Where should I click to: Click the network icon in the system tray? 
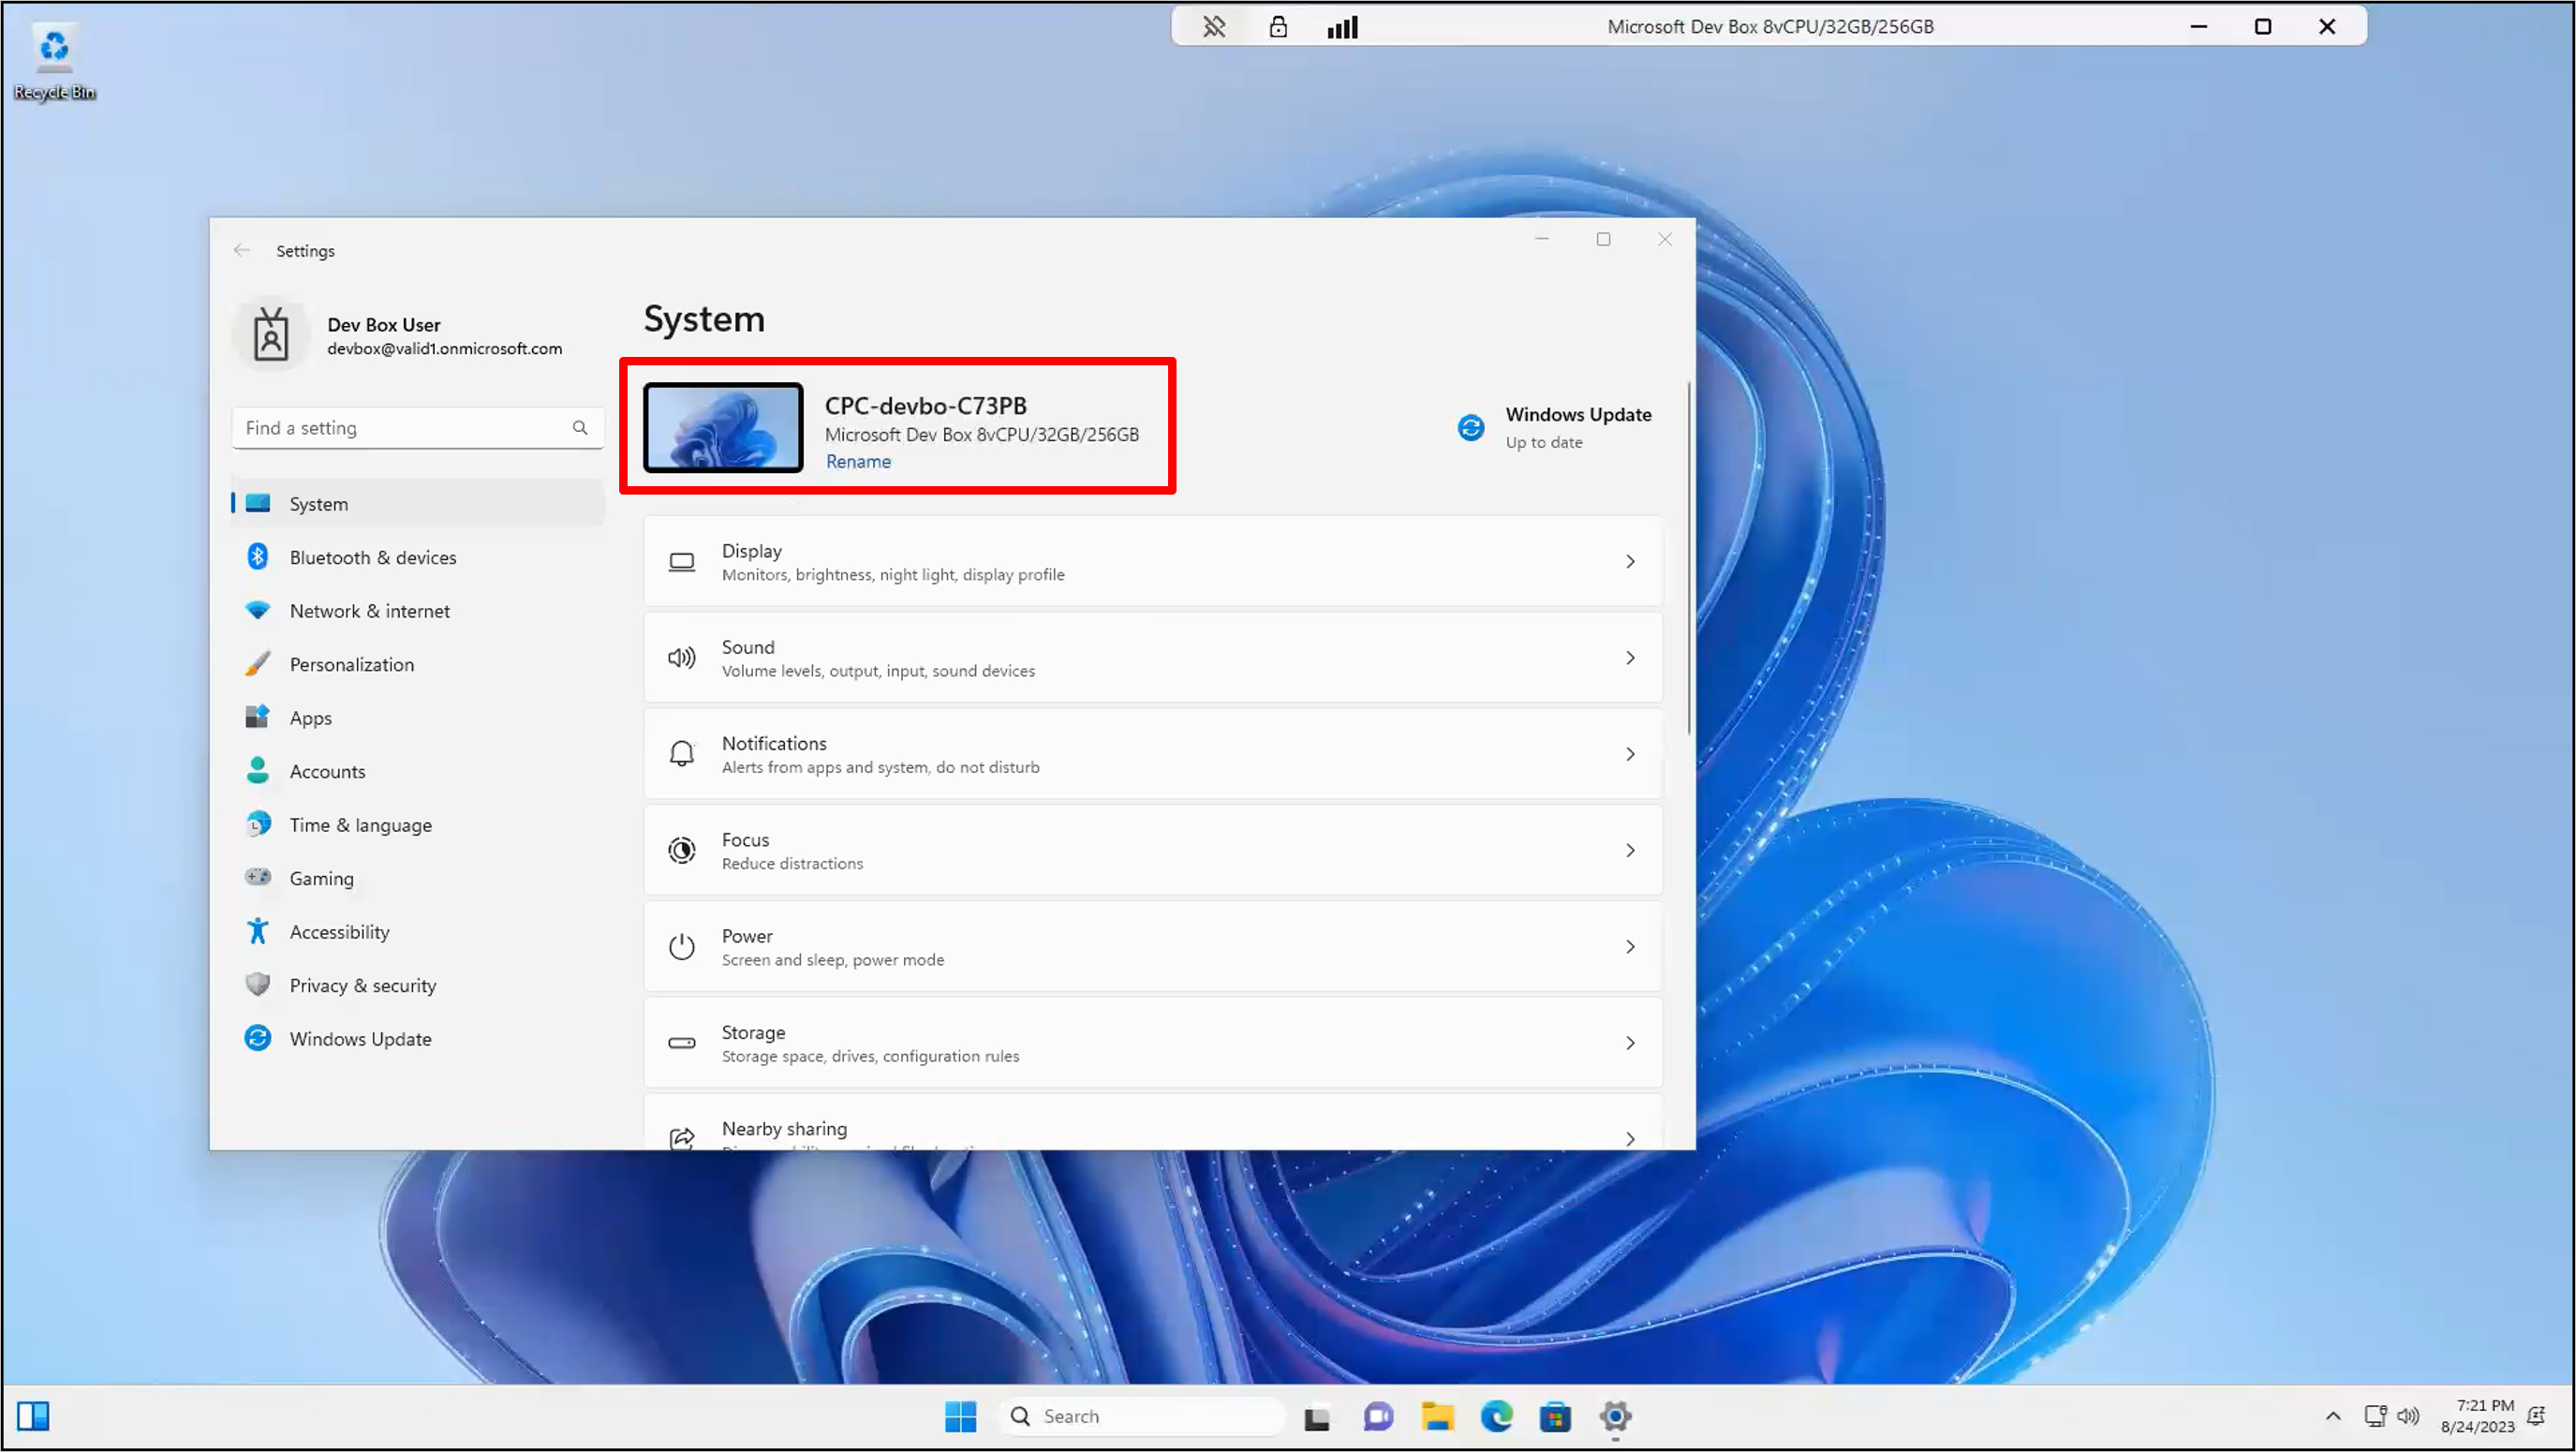click(x=2376, y=1416)
